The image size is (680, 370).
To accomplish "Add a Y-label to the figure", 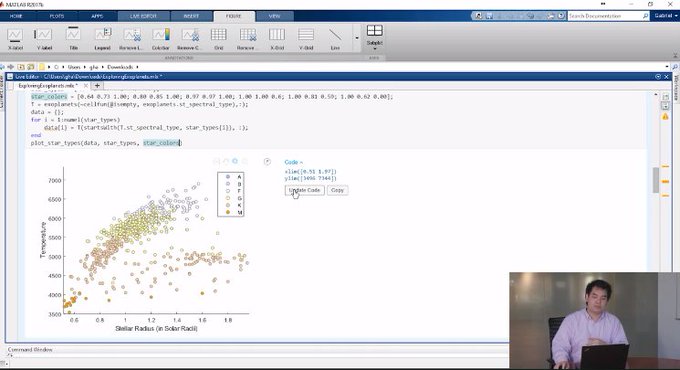I will (x=44, y=39).
